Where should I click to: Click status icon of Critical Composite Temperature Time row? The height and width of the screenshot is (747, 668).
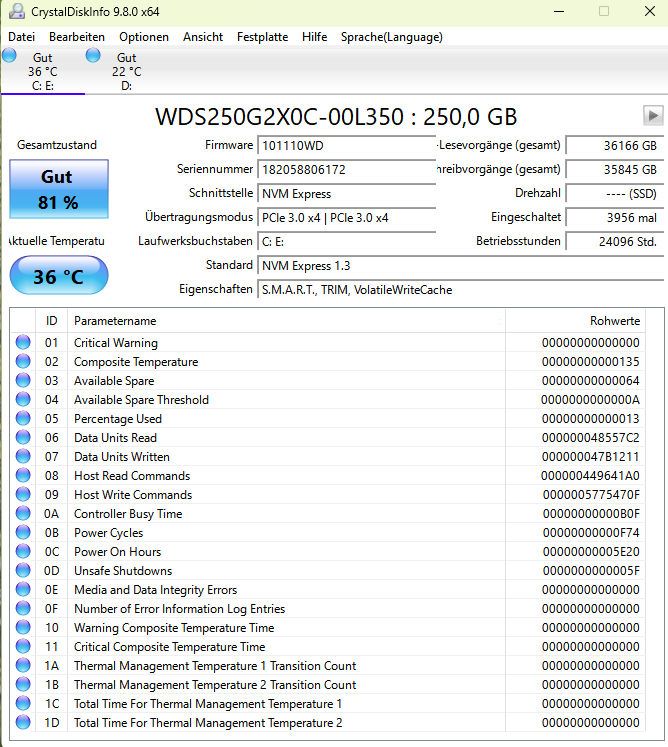click(23, 646)
